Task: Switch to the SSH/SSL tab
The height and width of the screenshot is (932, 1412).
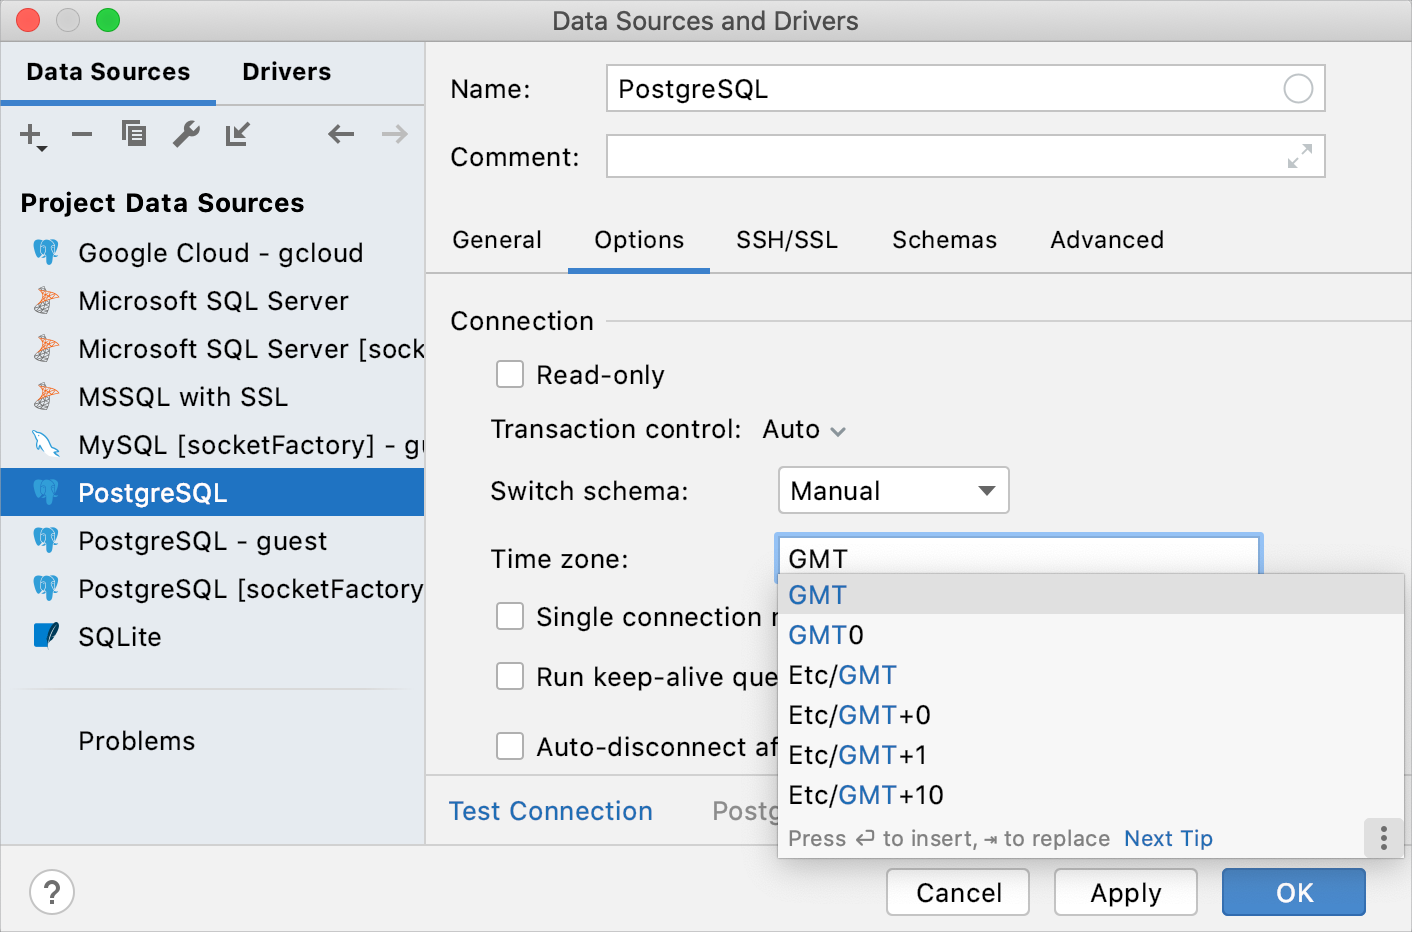Action: coord(786,240)
